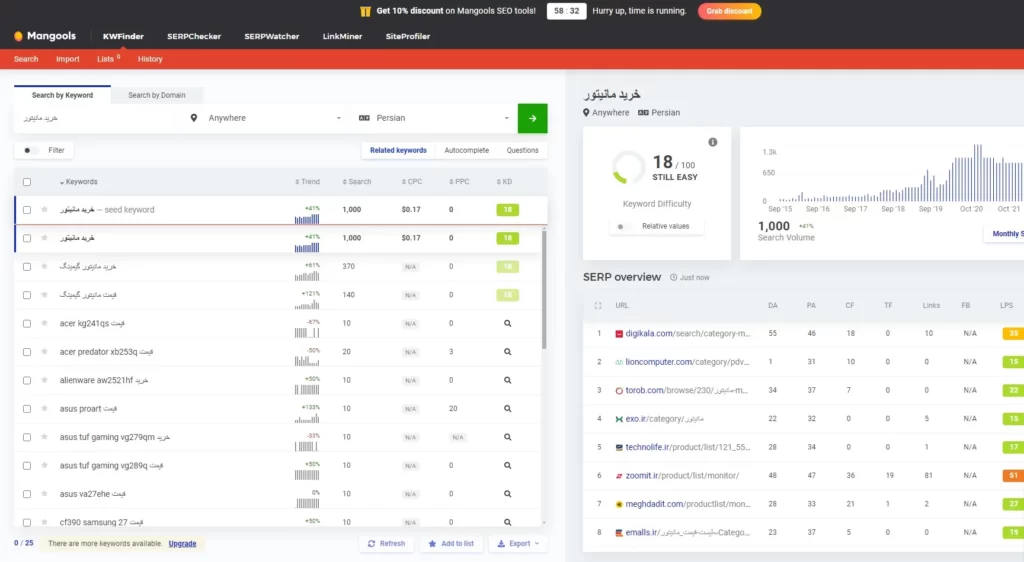Screen dimensions: 1024x562
Task: Star the acer predator xb253q keyword
Action: click(x=44, y=352)
